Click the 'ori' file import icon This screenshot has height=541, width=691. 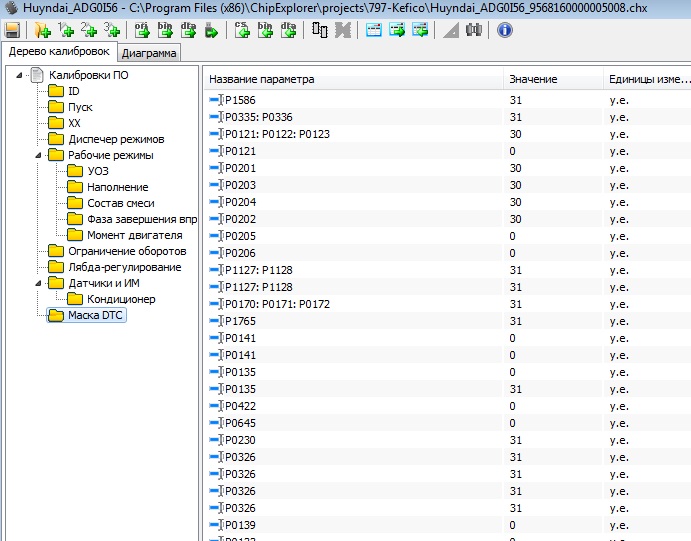click(142, 31)
